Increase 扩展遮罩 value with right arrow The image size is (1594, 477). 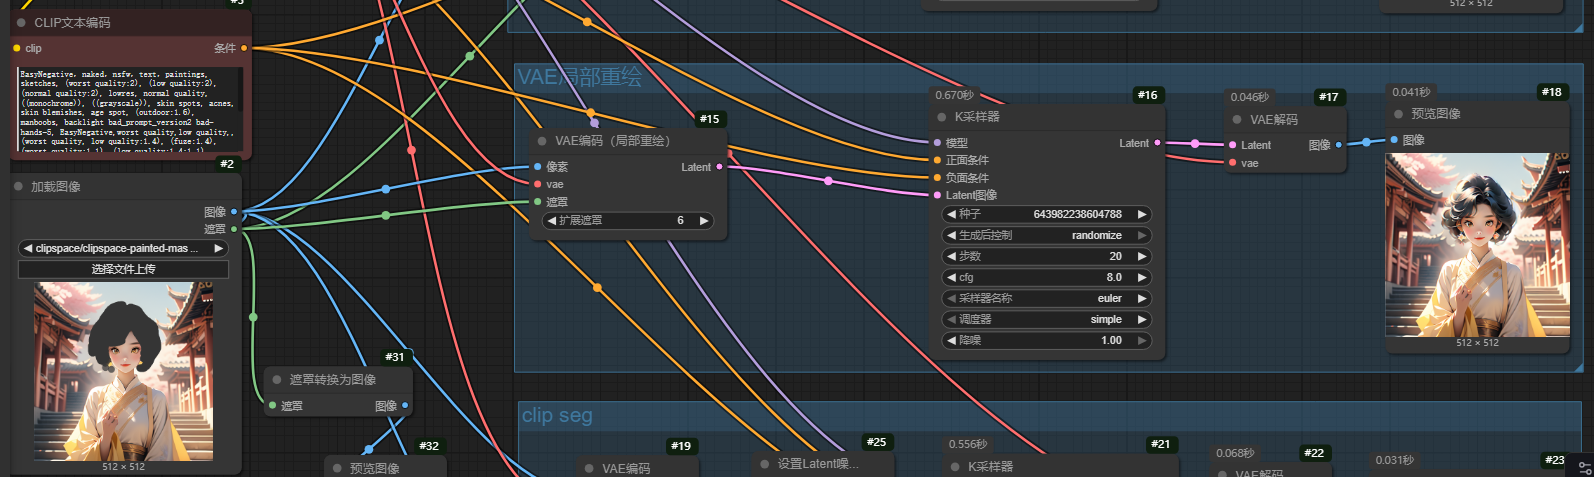click(x=704, y=221)
